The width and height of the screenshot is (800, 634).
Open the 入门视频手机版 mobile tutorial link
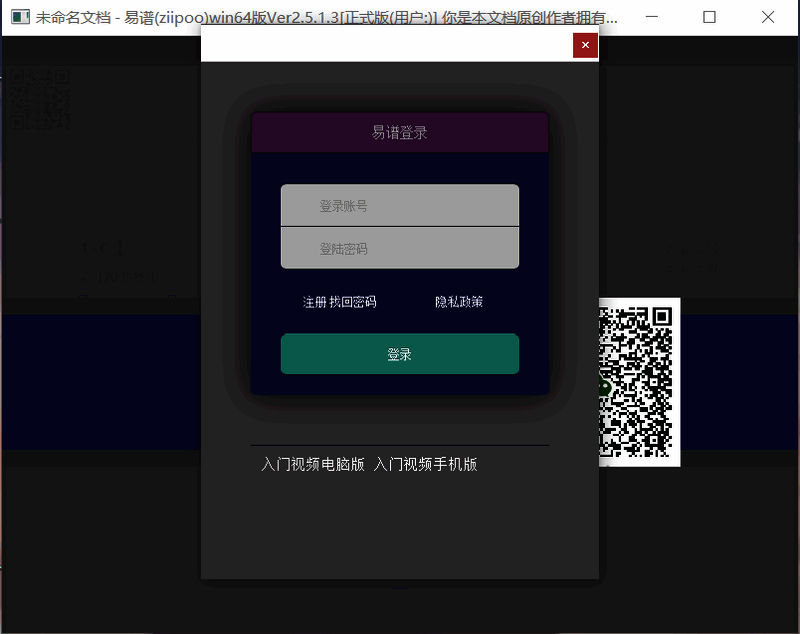[428, 464]
